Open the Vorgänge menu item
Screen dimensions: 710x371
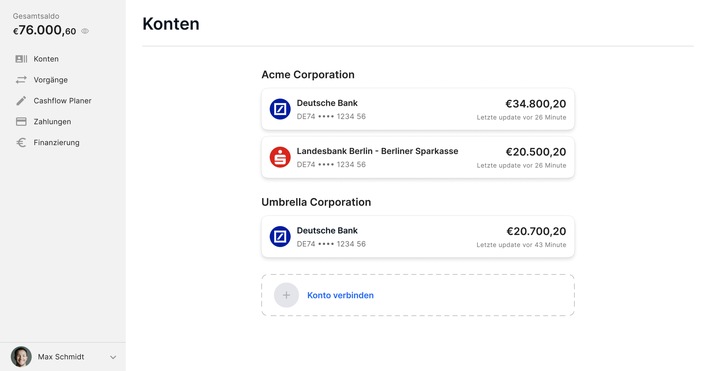50,80
